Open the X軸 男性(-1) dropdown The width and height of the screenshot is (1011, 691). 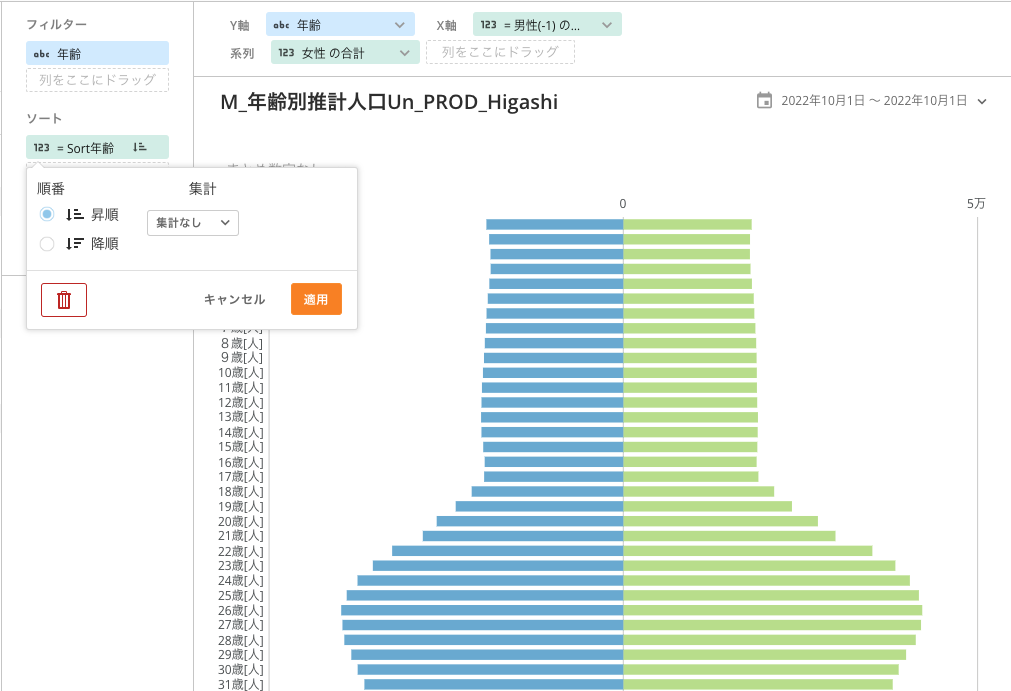click(546, 23)
